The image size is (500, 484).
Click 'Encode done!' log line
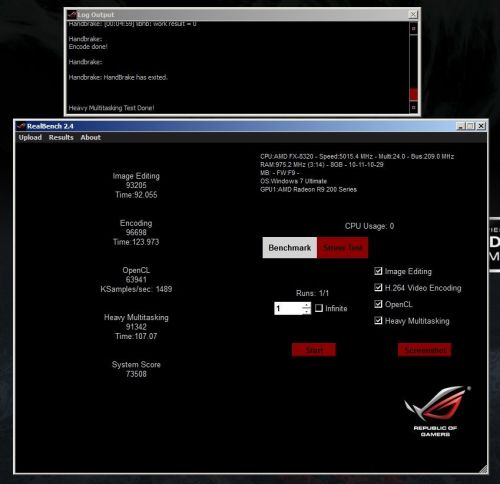(x=88, y=47)
